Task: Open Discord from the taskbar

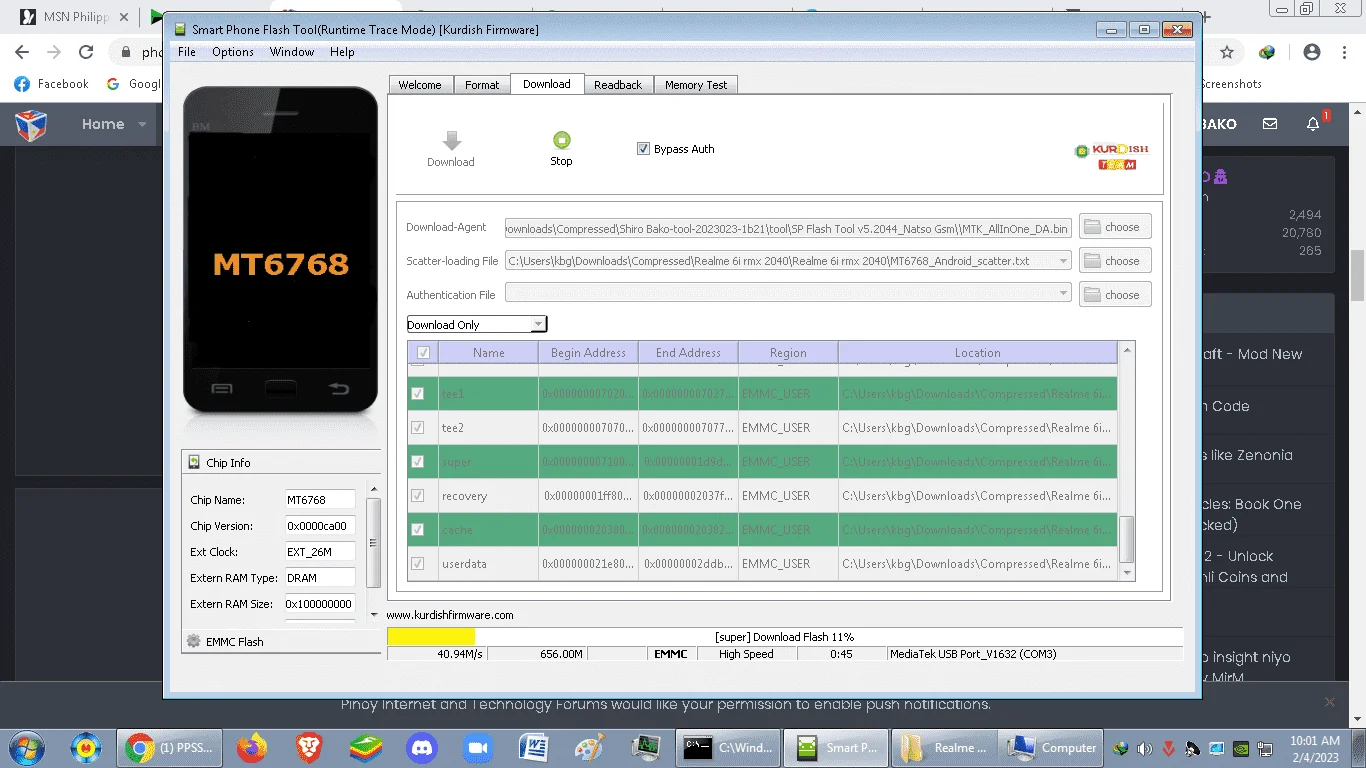Action: [422, 747]
